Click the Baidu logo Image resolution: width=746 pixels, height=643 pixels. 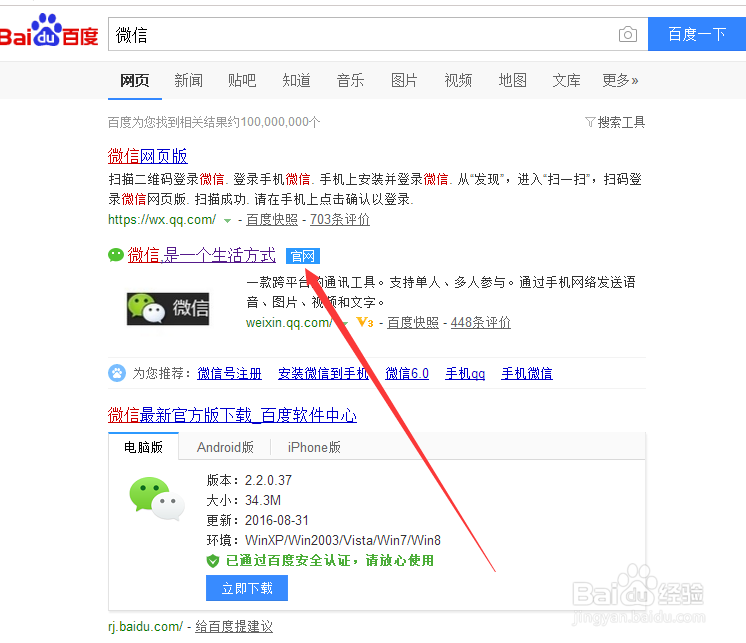click(x=49, y=30)
